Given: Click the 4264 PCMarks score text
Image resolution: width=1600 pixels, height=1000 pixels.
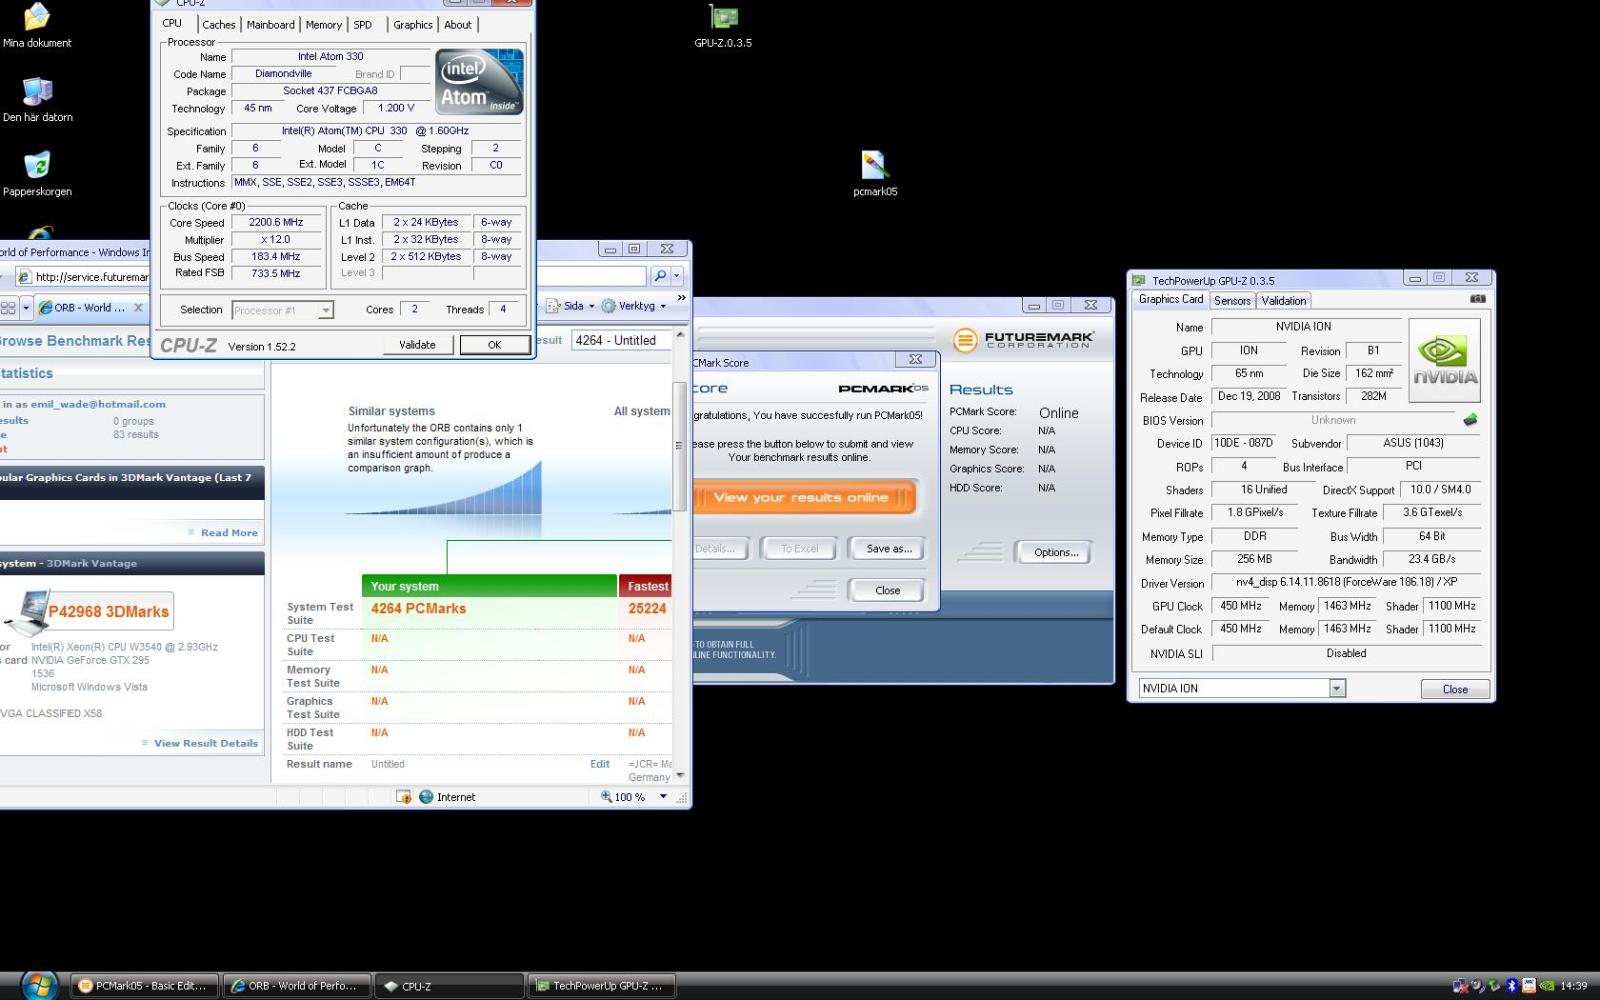Looking at the screenshot, I should tap(418, 608).
